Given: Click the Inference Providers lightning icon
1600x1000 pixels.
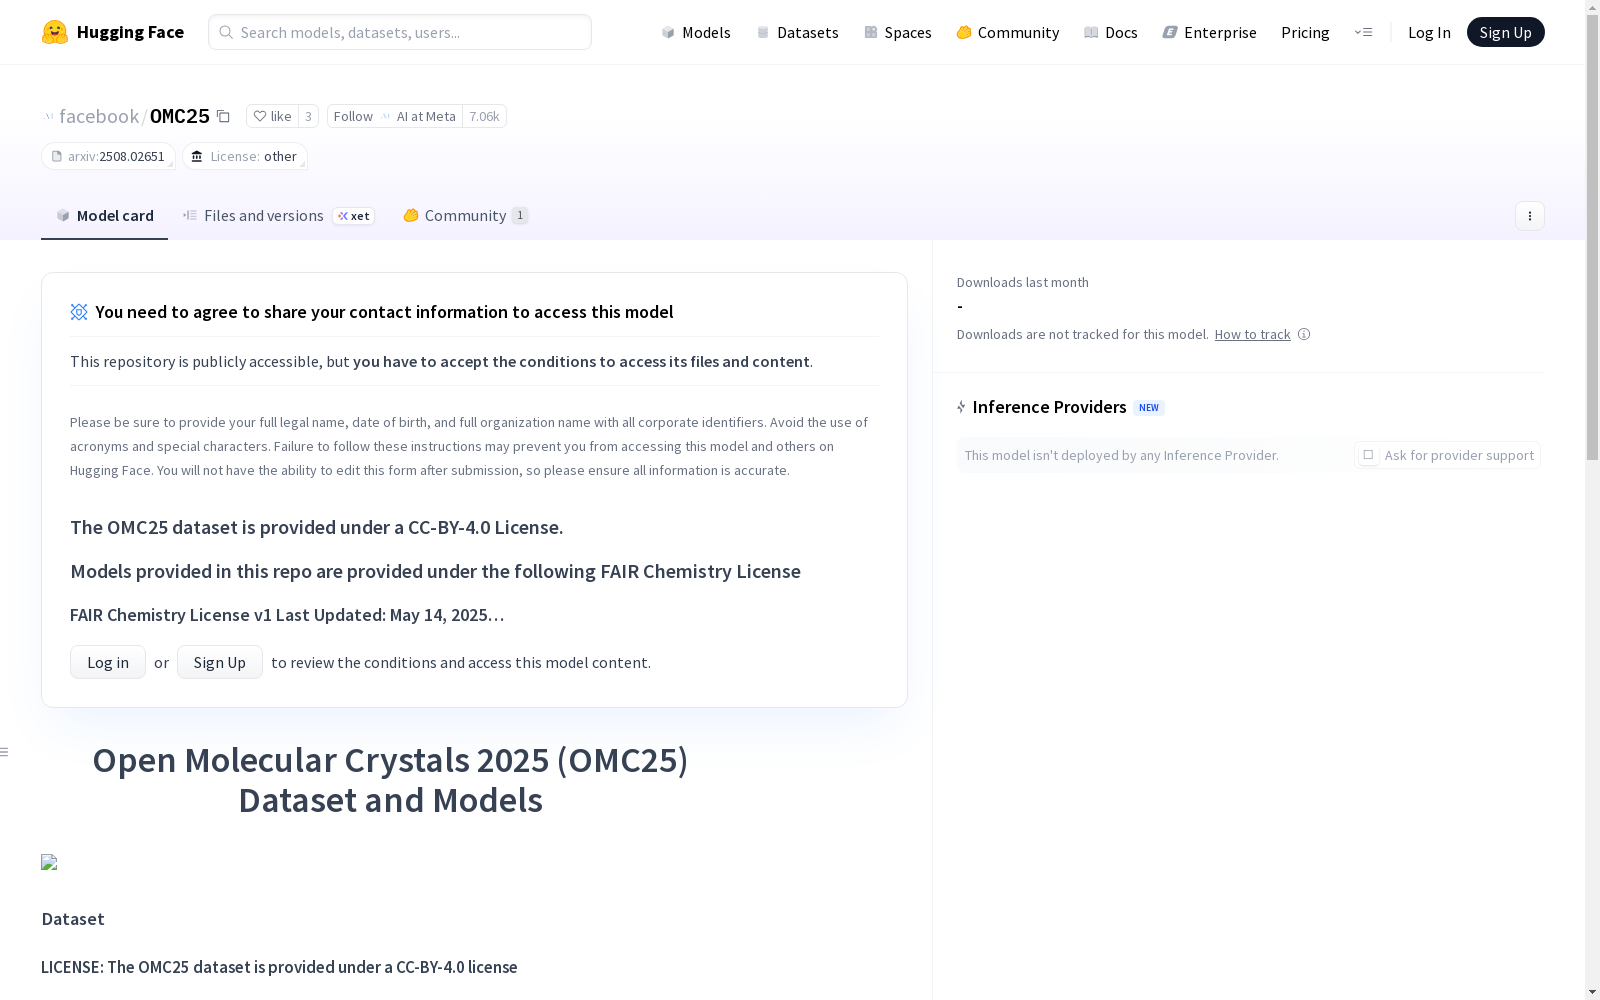Looking at the screenshot, I should click(961, 407).
